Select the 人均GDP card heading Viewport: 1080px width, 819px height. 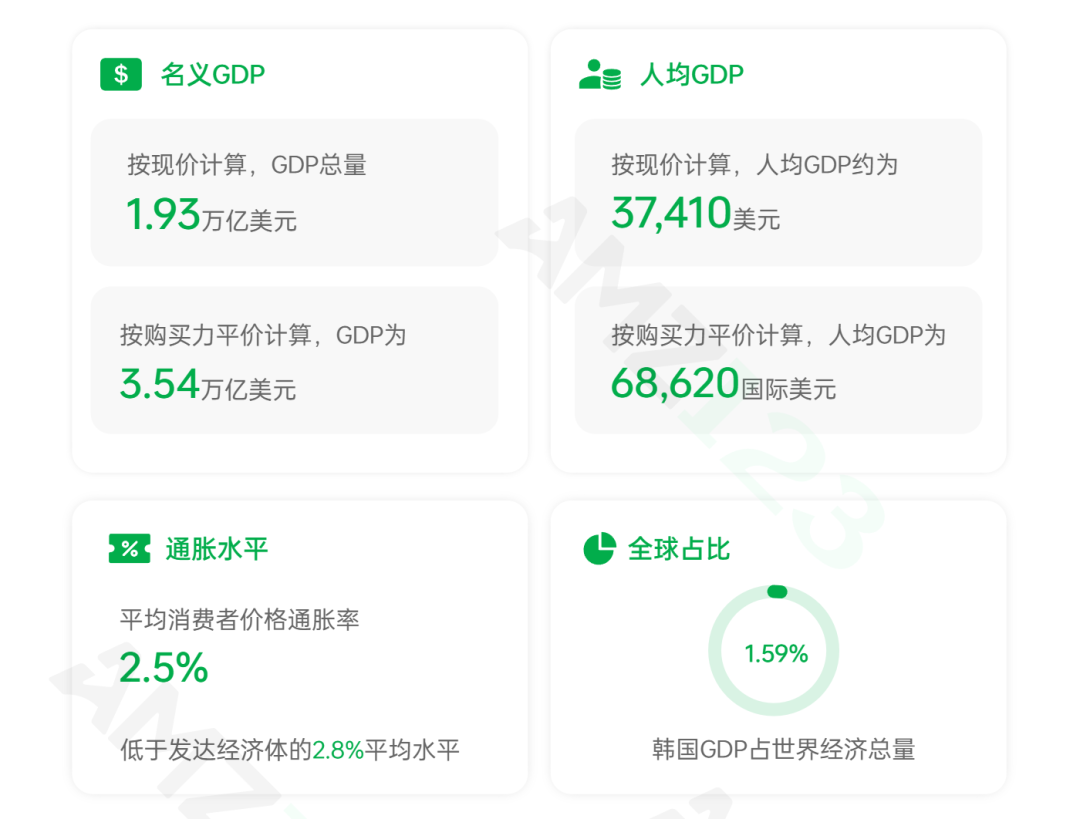click(x=692, y=74)
